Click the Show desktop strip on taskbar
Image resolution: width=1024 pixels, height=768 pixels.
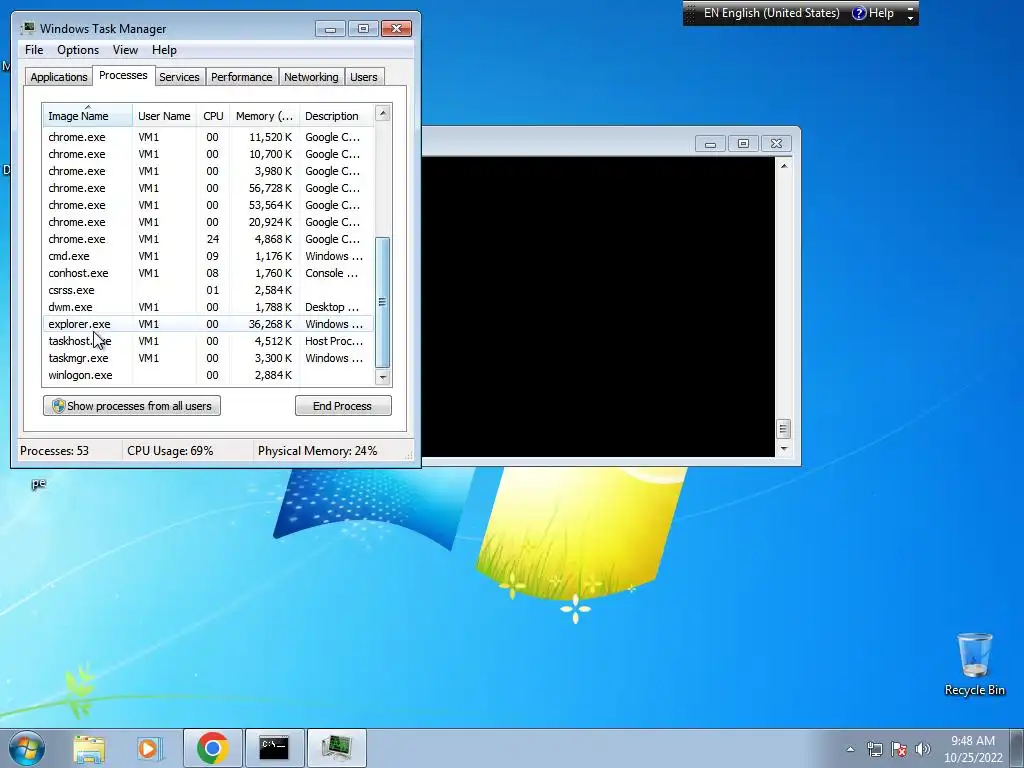point(1019,748)
